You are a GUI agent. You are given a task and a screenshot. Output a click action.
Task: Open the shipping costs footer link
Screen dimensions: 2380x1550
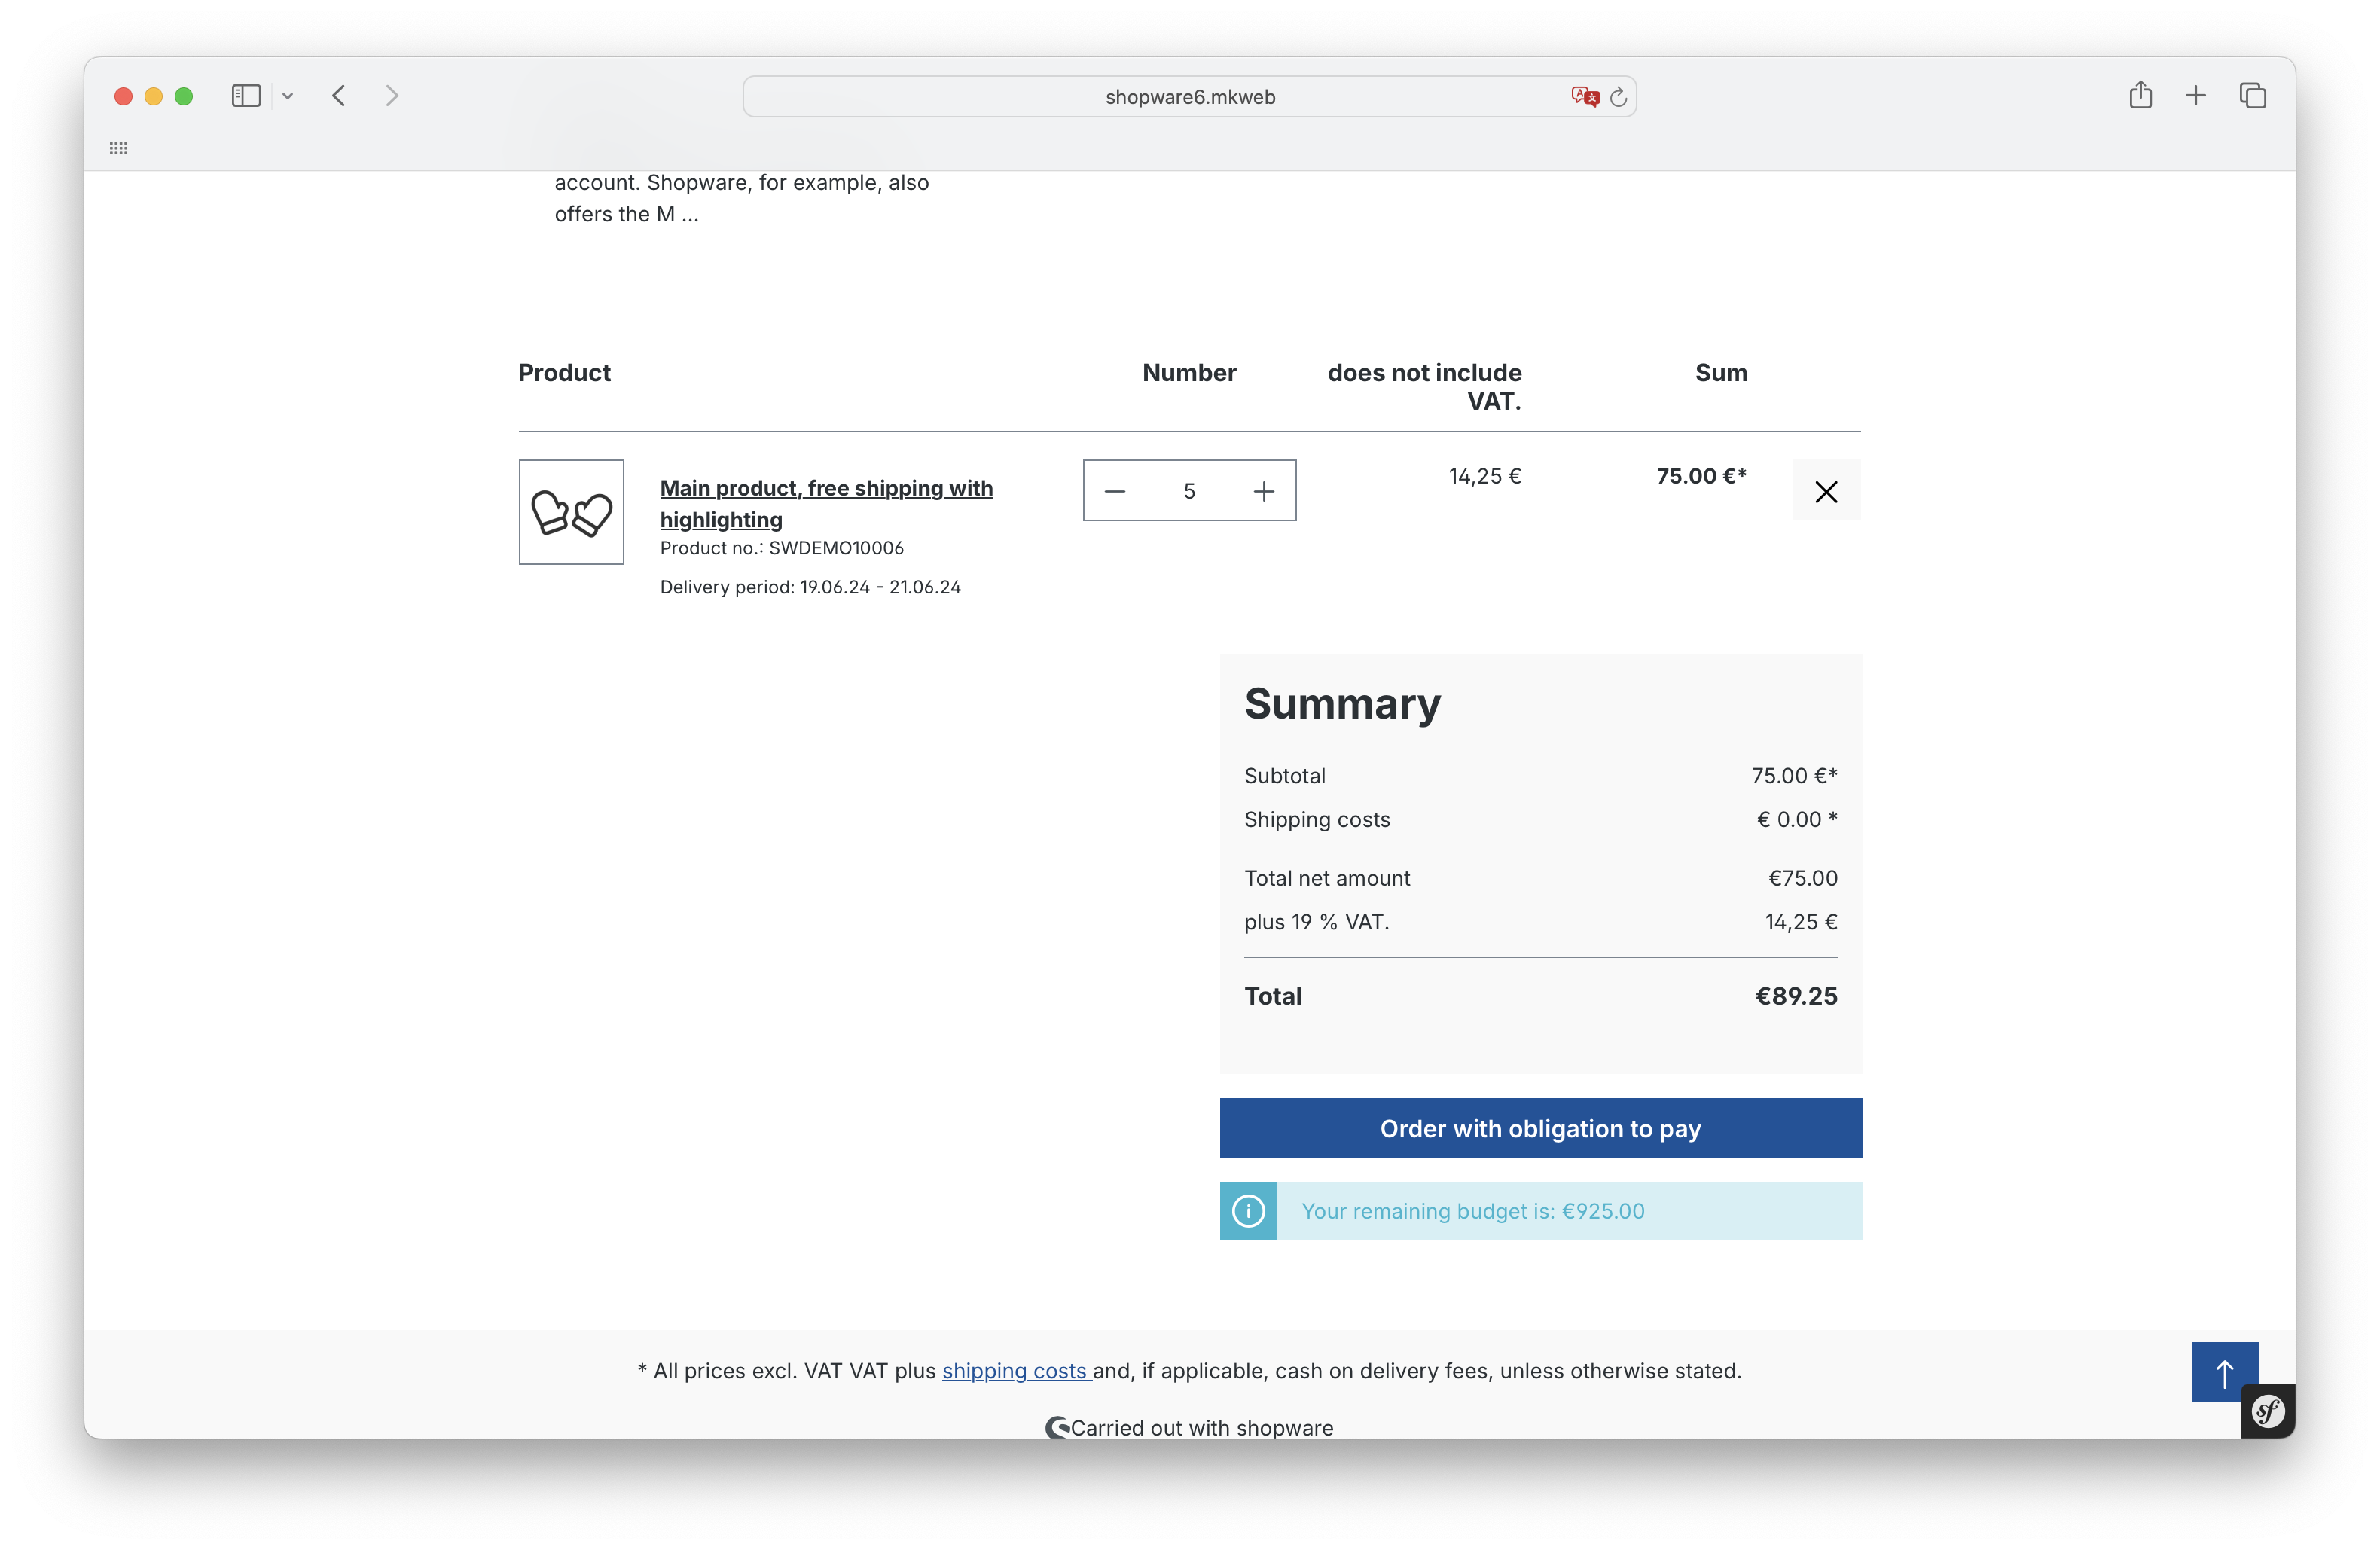tap(1014, 1371)
